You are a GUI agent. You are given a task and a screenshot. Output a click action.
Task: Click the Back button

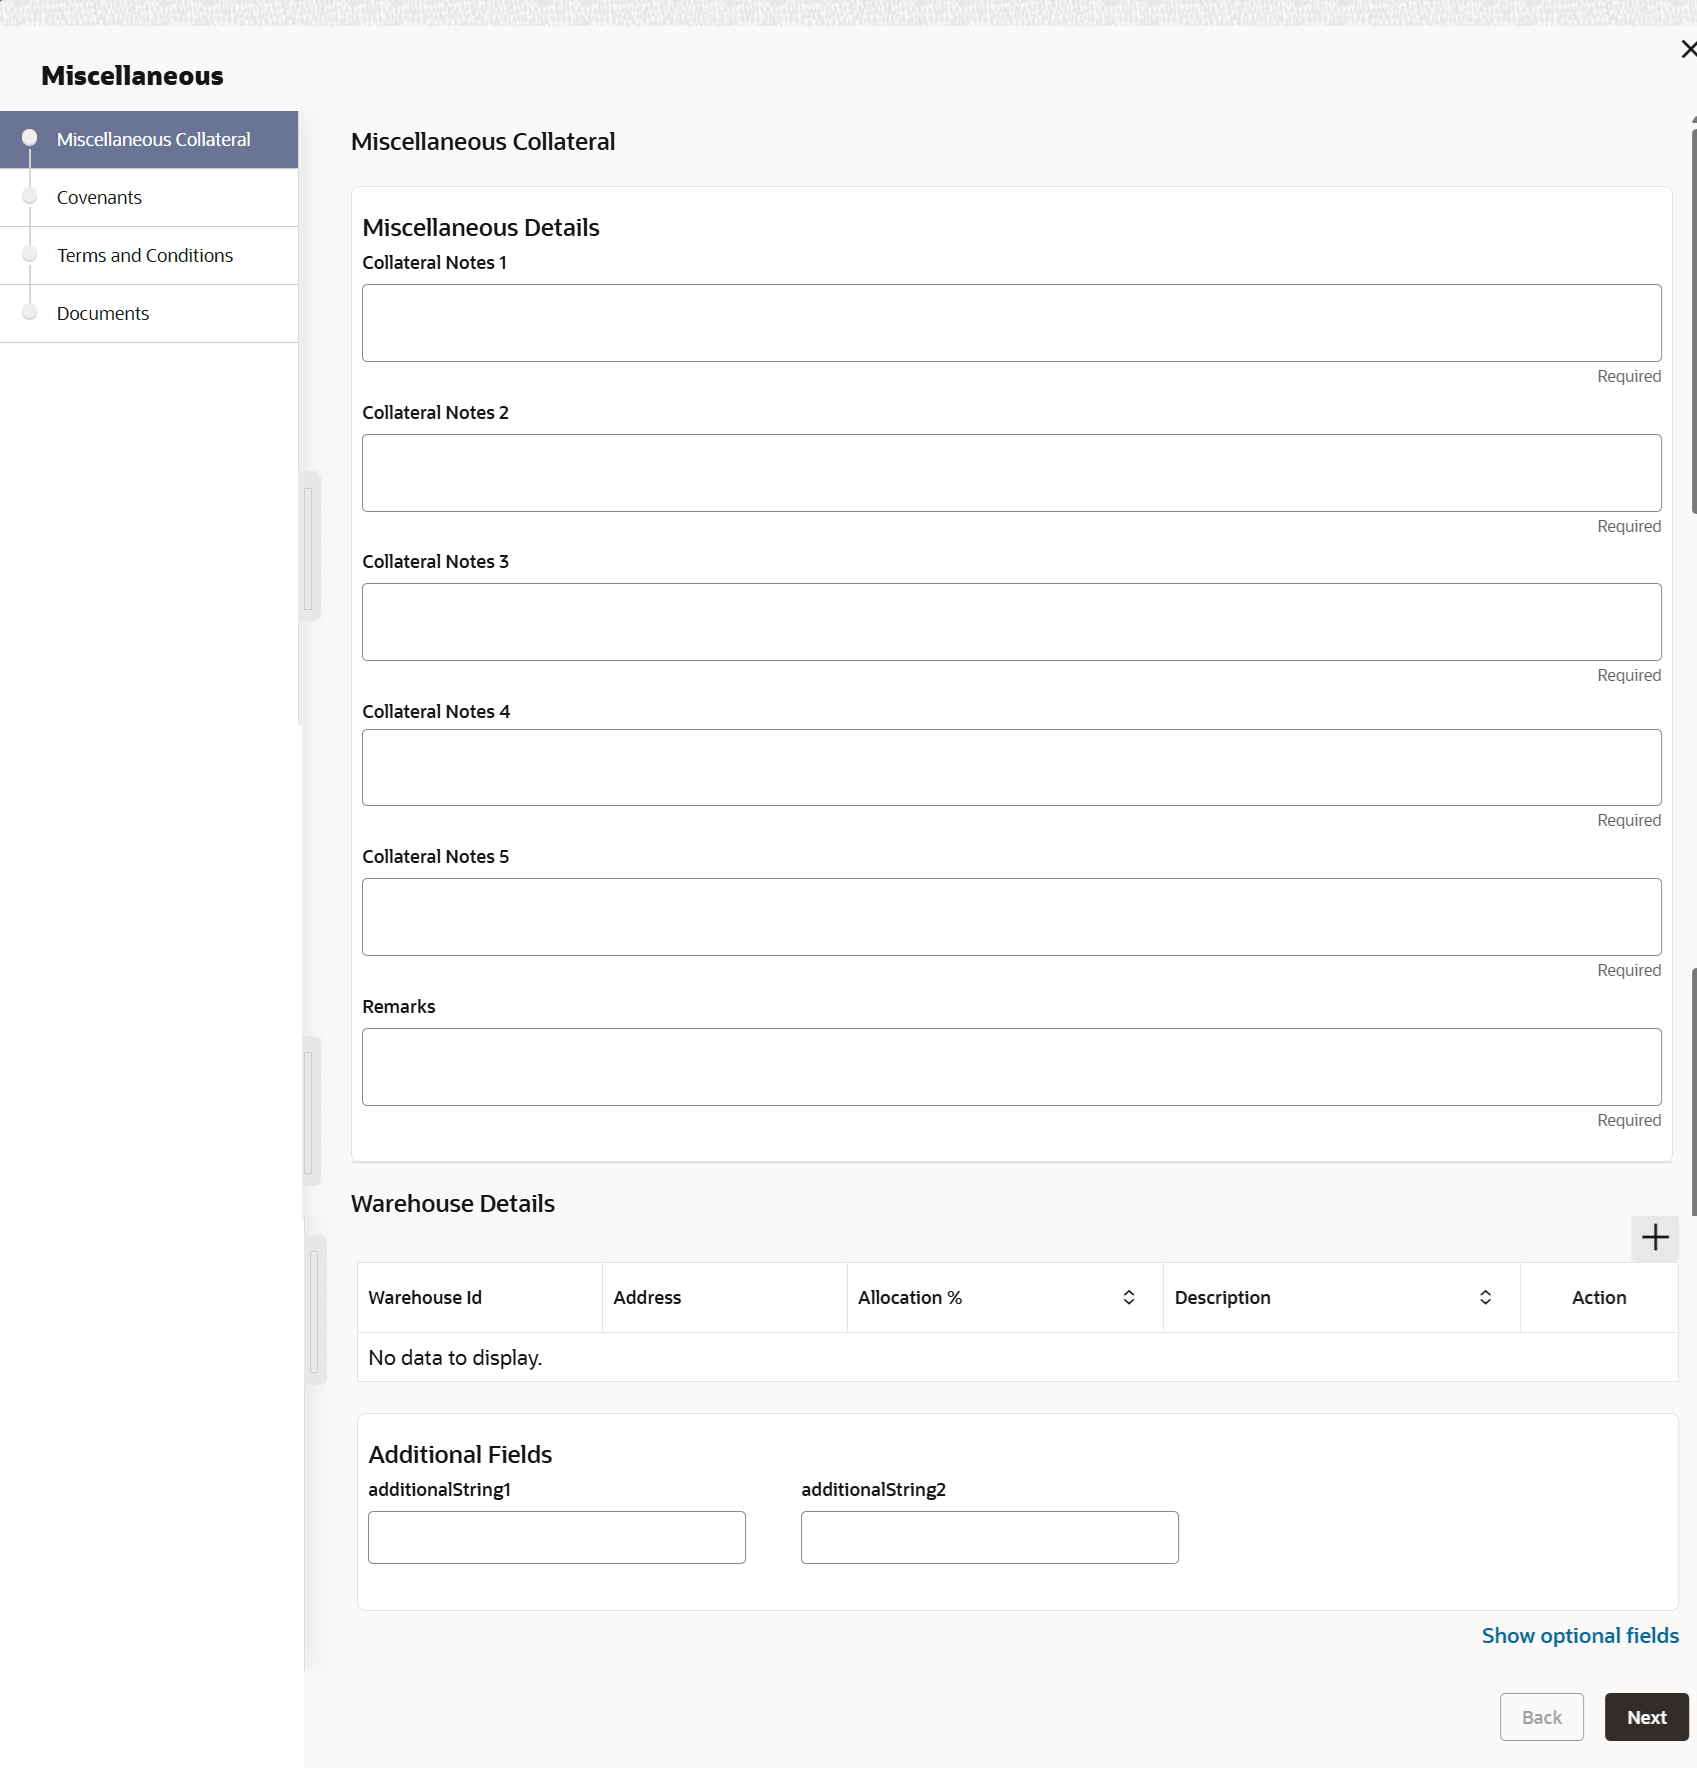coord(1542,1717)
